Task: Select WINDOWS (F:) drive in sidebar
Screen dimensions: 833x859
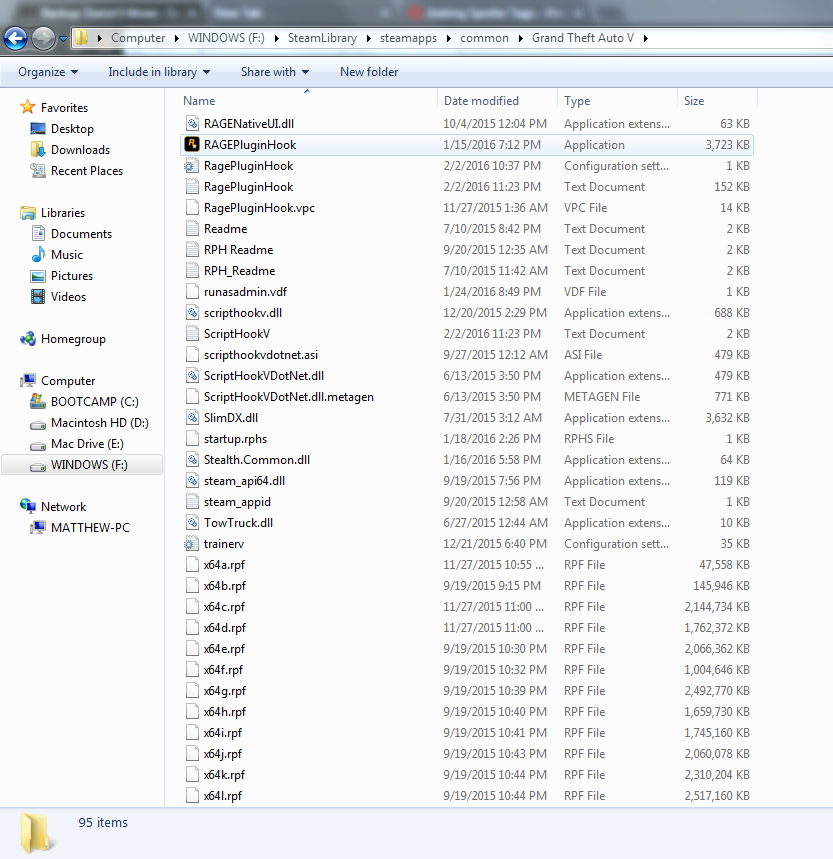Action: [x=82, y=465]
